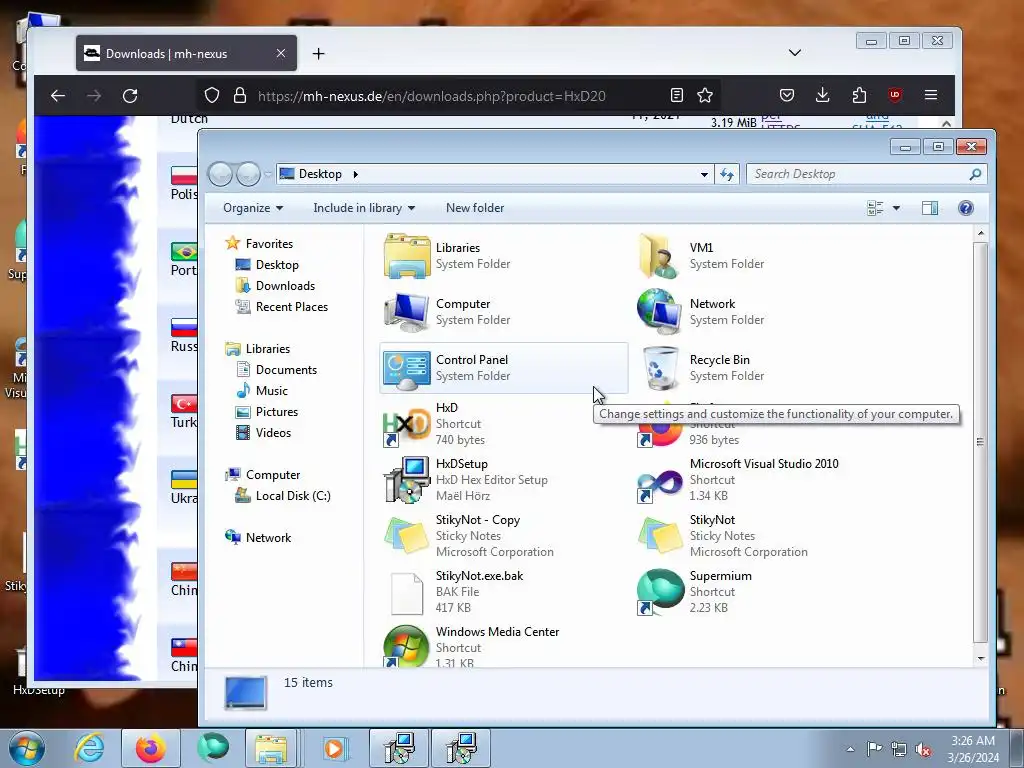The width and height of the screenshot is (1024, 768).
Task: Open Recent Places in navigation pane
Action: [x=291, y=306]
